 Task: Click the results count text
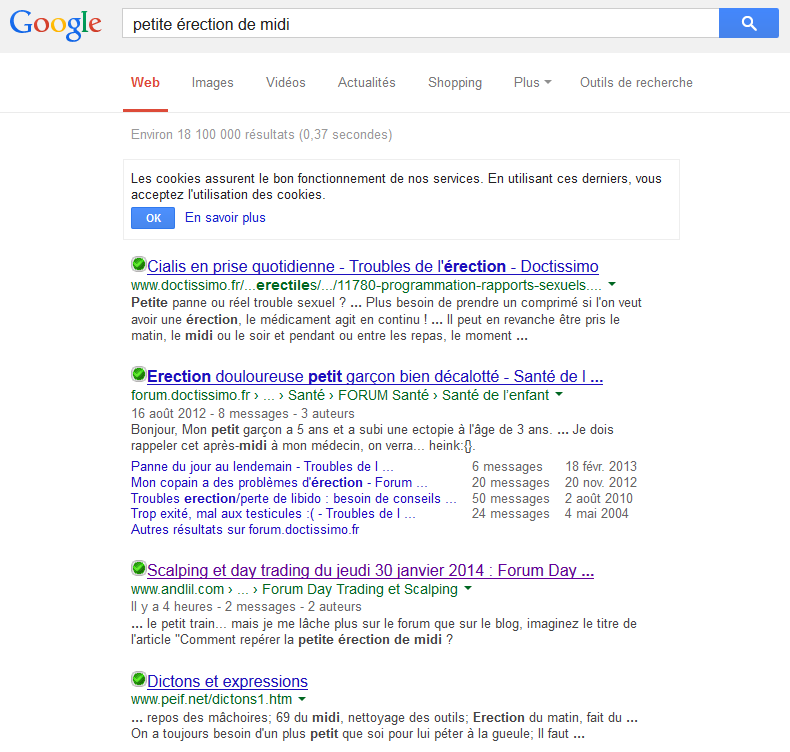click(x=261, y=134)
